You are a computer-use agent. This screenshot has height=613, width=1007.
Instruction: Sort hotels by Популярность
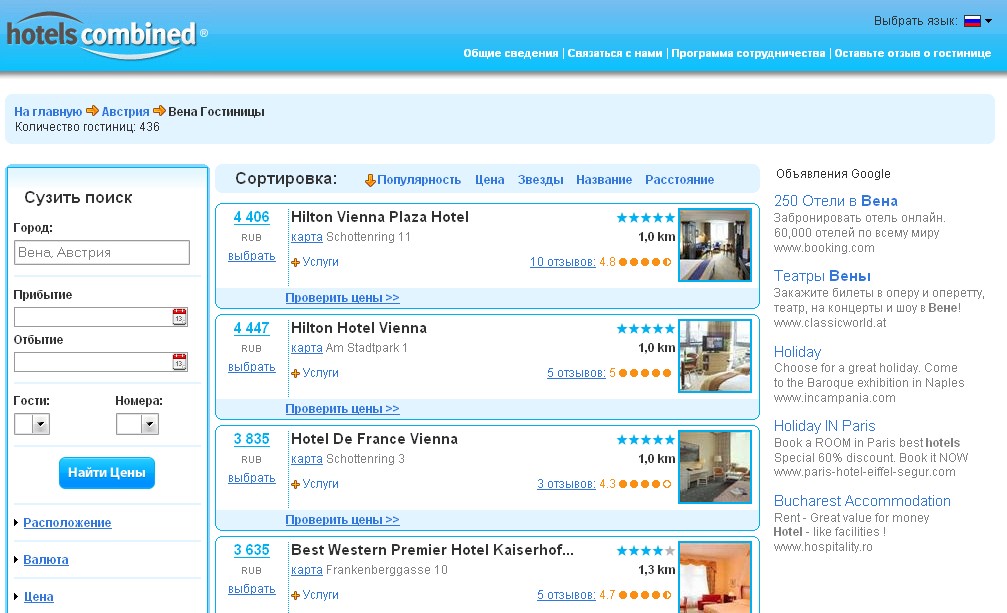tap(419, 180)
